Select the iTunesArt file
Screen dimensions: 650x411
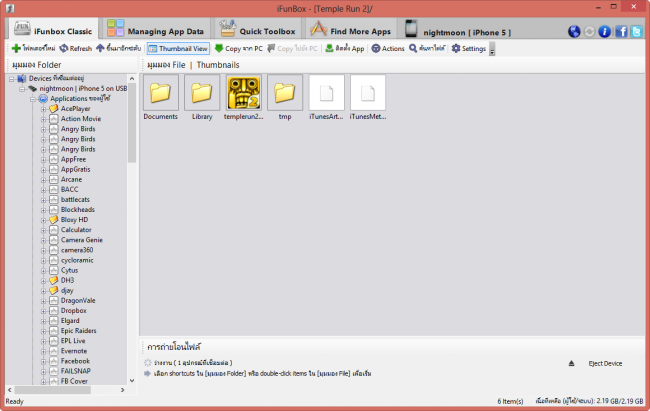pos(326,98)
